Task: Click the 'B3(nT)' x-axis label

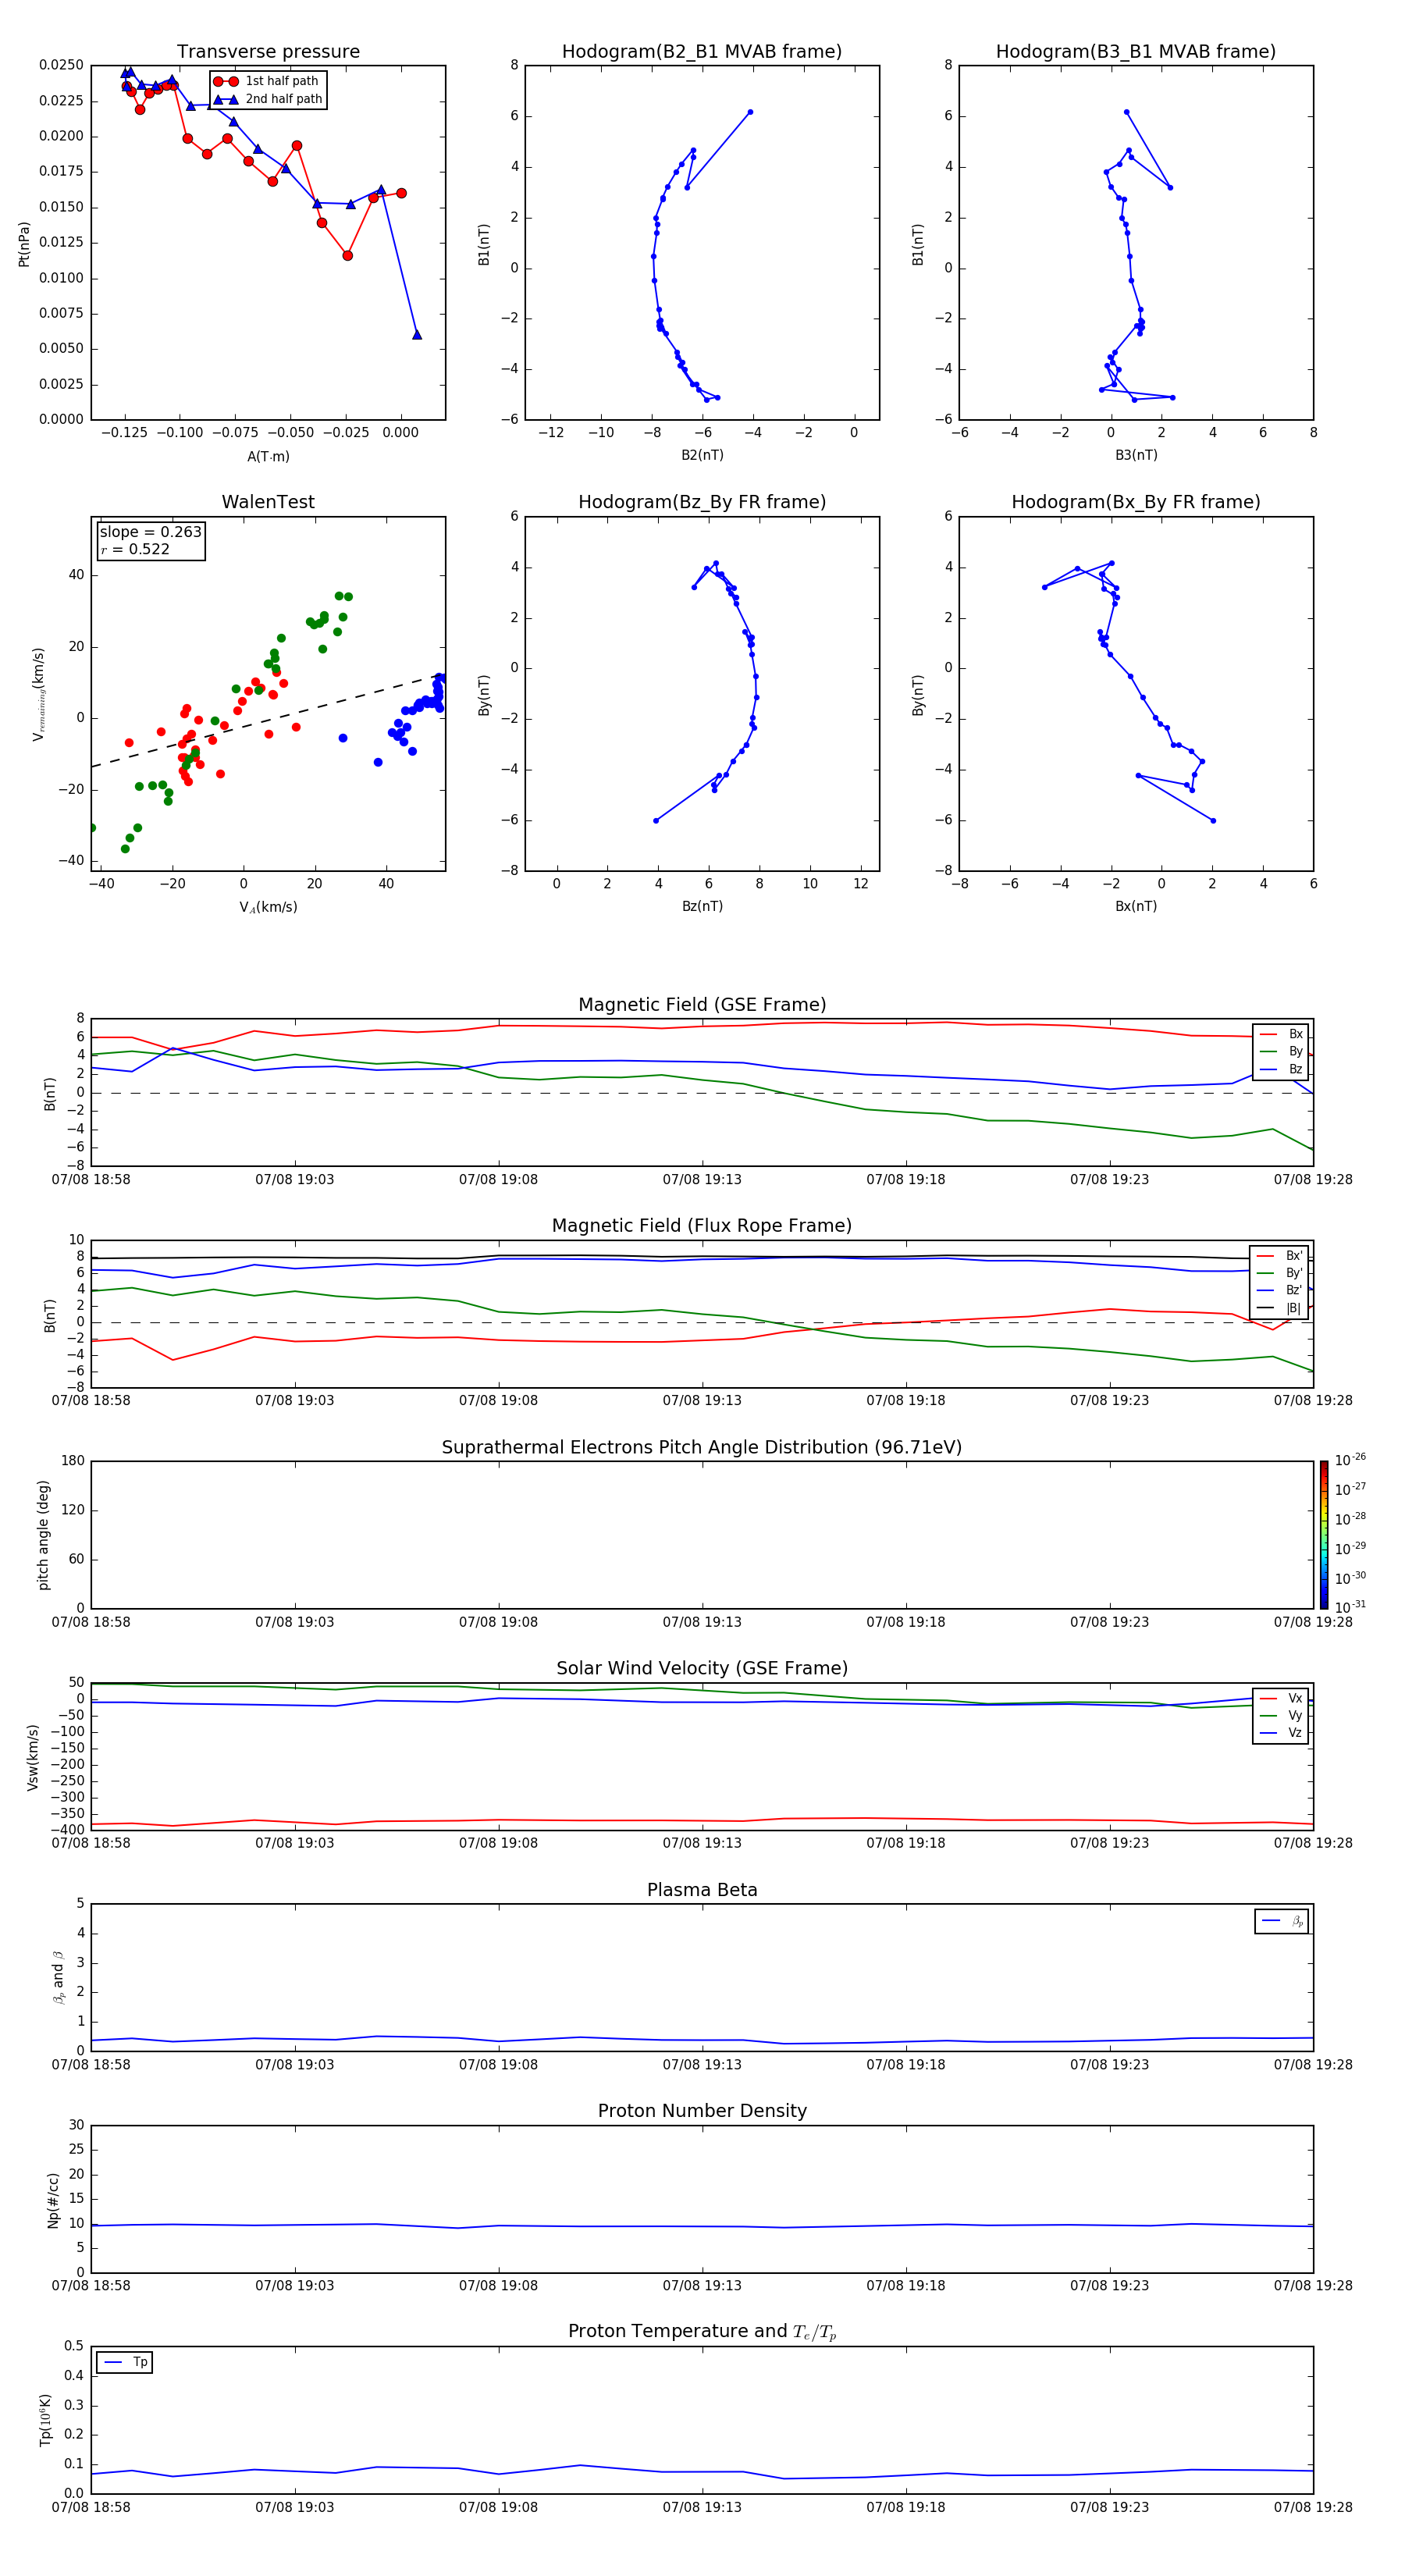Action: coord(1136,455)
